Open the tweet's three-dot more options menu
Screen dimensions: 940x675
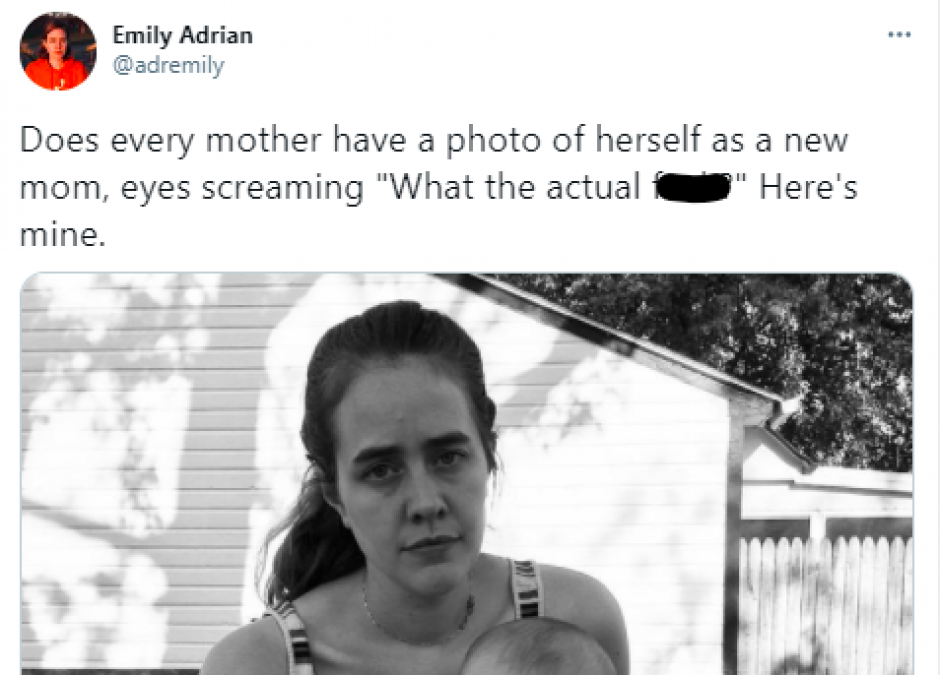tap(899, 35)
